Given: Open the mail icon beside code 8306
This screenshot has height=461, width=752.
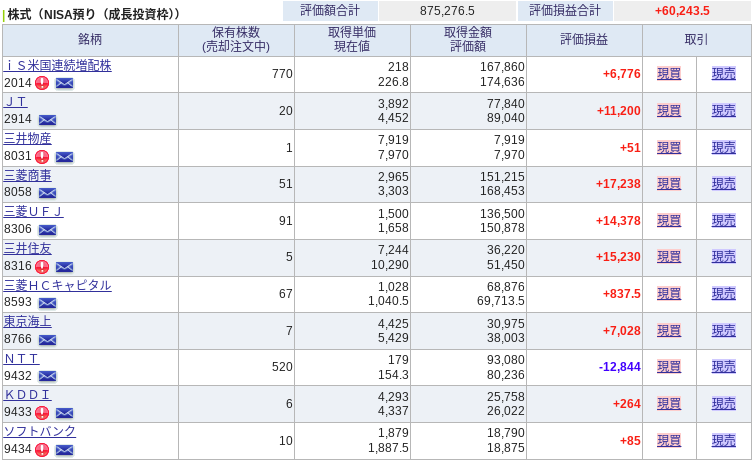Looking at the screenshot, I should 47,230.
